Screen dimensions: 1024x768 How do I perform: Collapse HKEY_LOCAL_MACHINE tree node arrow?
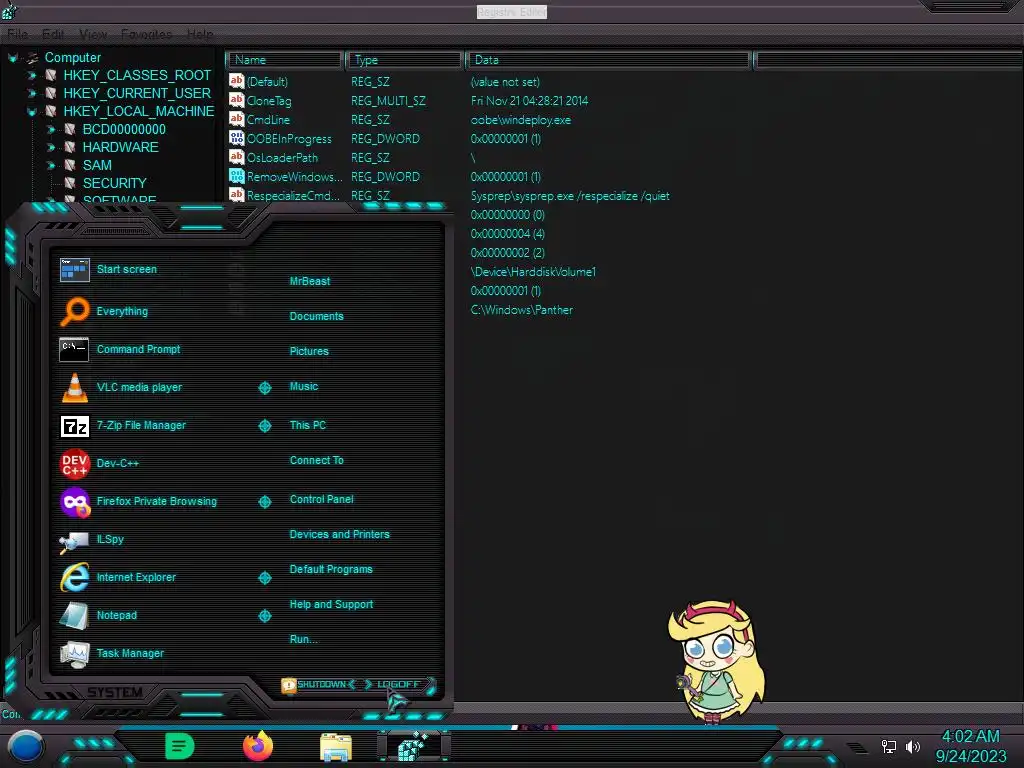click(x=31, y=112)
